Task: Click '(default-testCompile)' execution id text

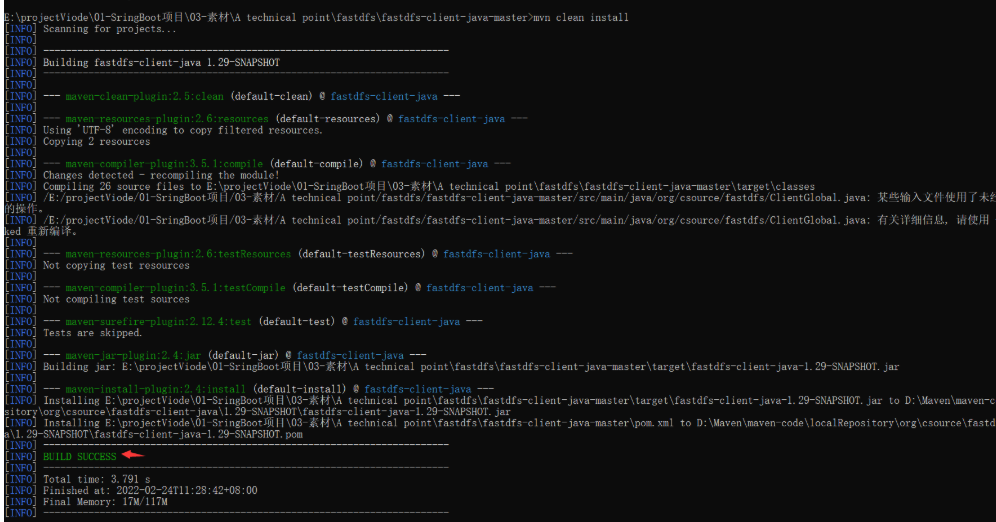Action: (x=350, y=288)
